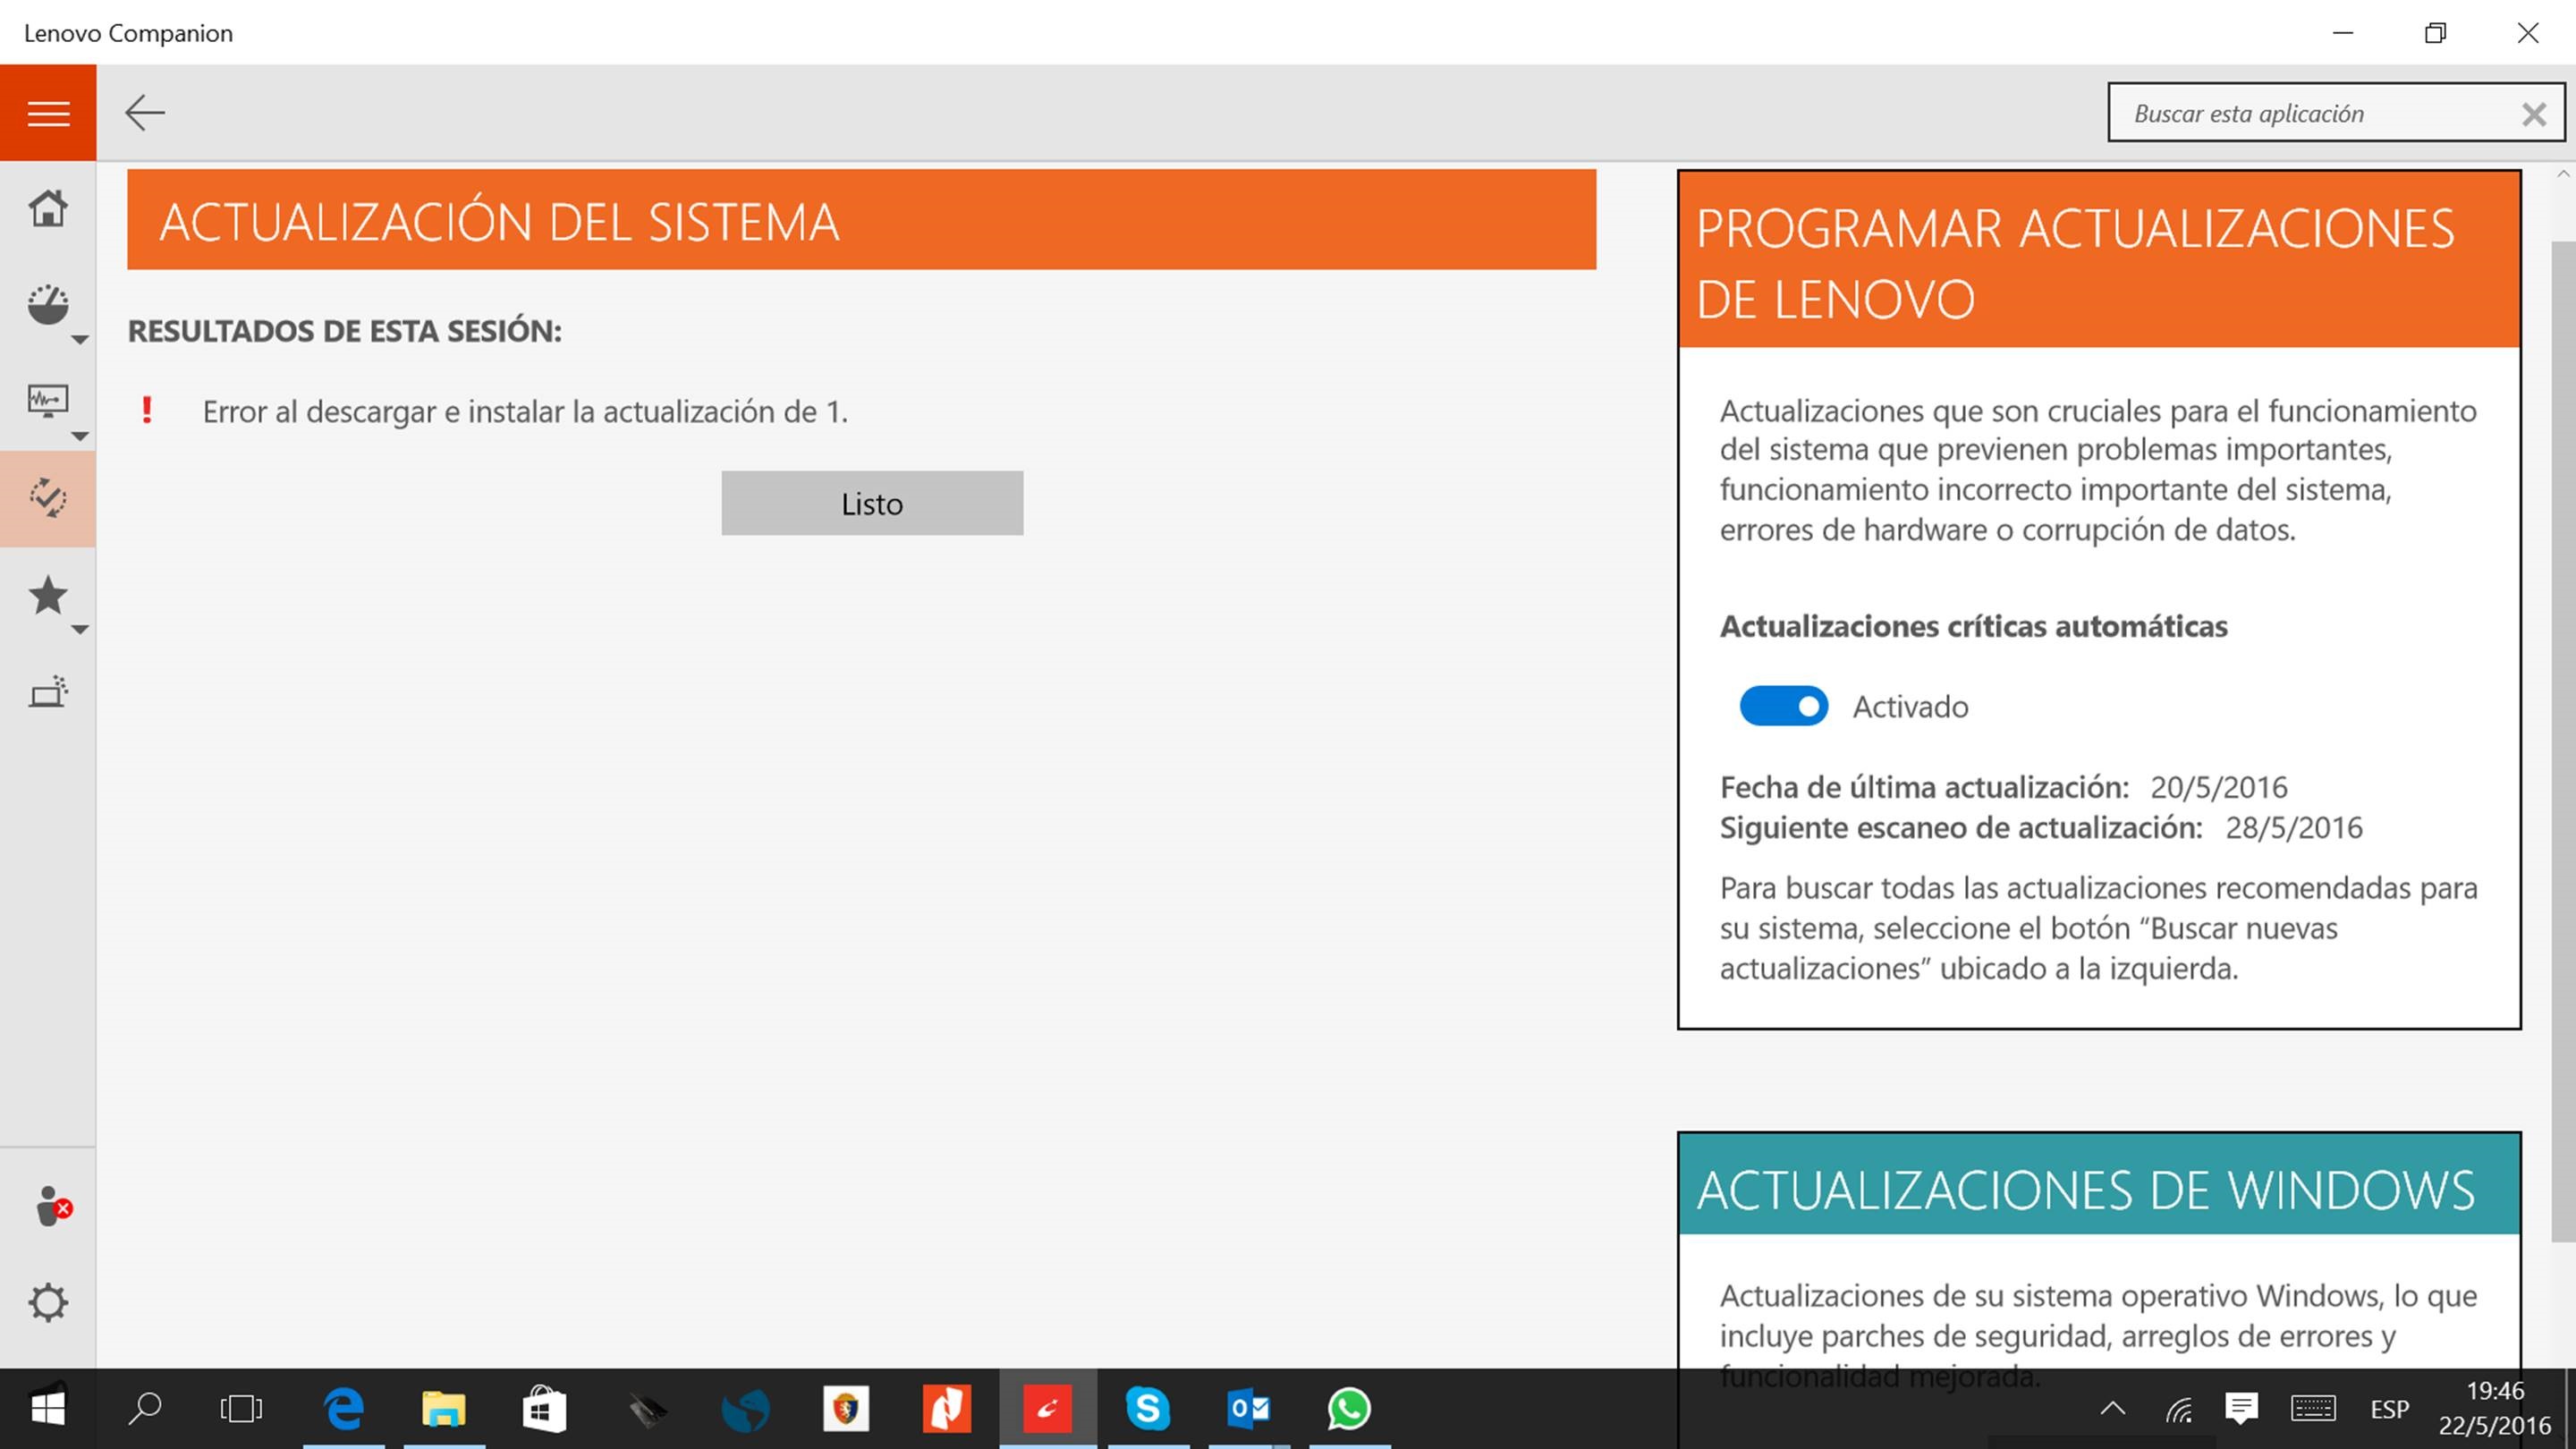The width and height of the screenshot is (2576, 1449).
Task: Click next scan date '28/5/2016'
Action: point(2293,827)
